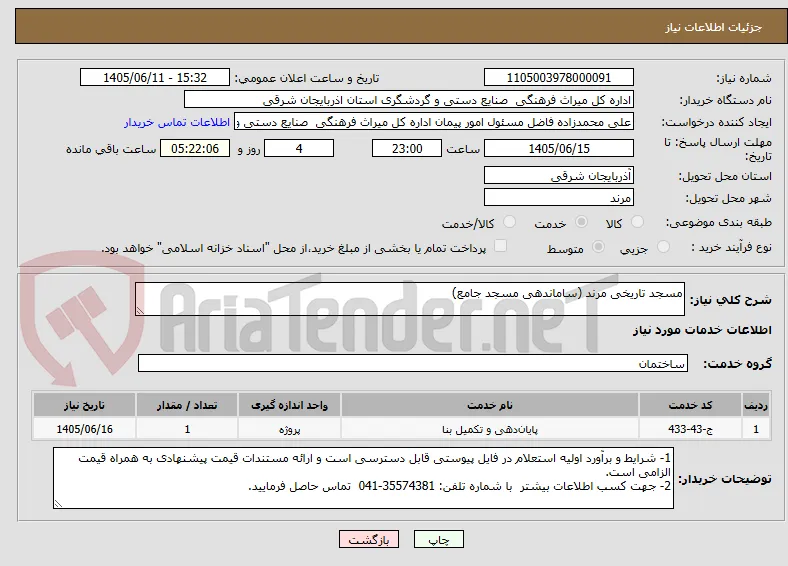Click the واحد اندازه گیری column header
The height and width of the screenshot is (566, 788).
point(289,405)
